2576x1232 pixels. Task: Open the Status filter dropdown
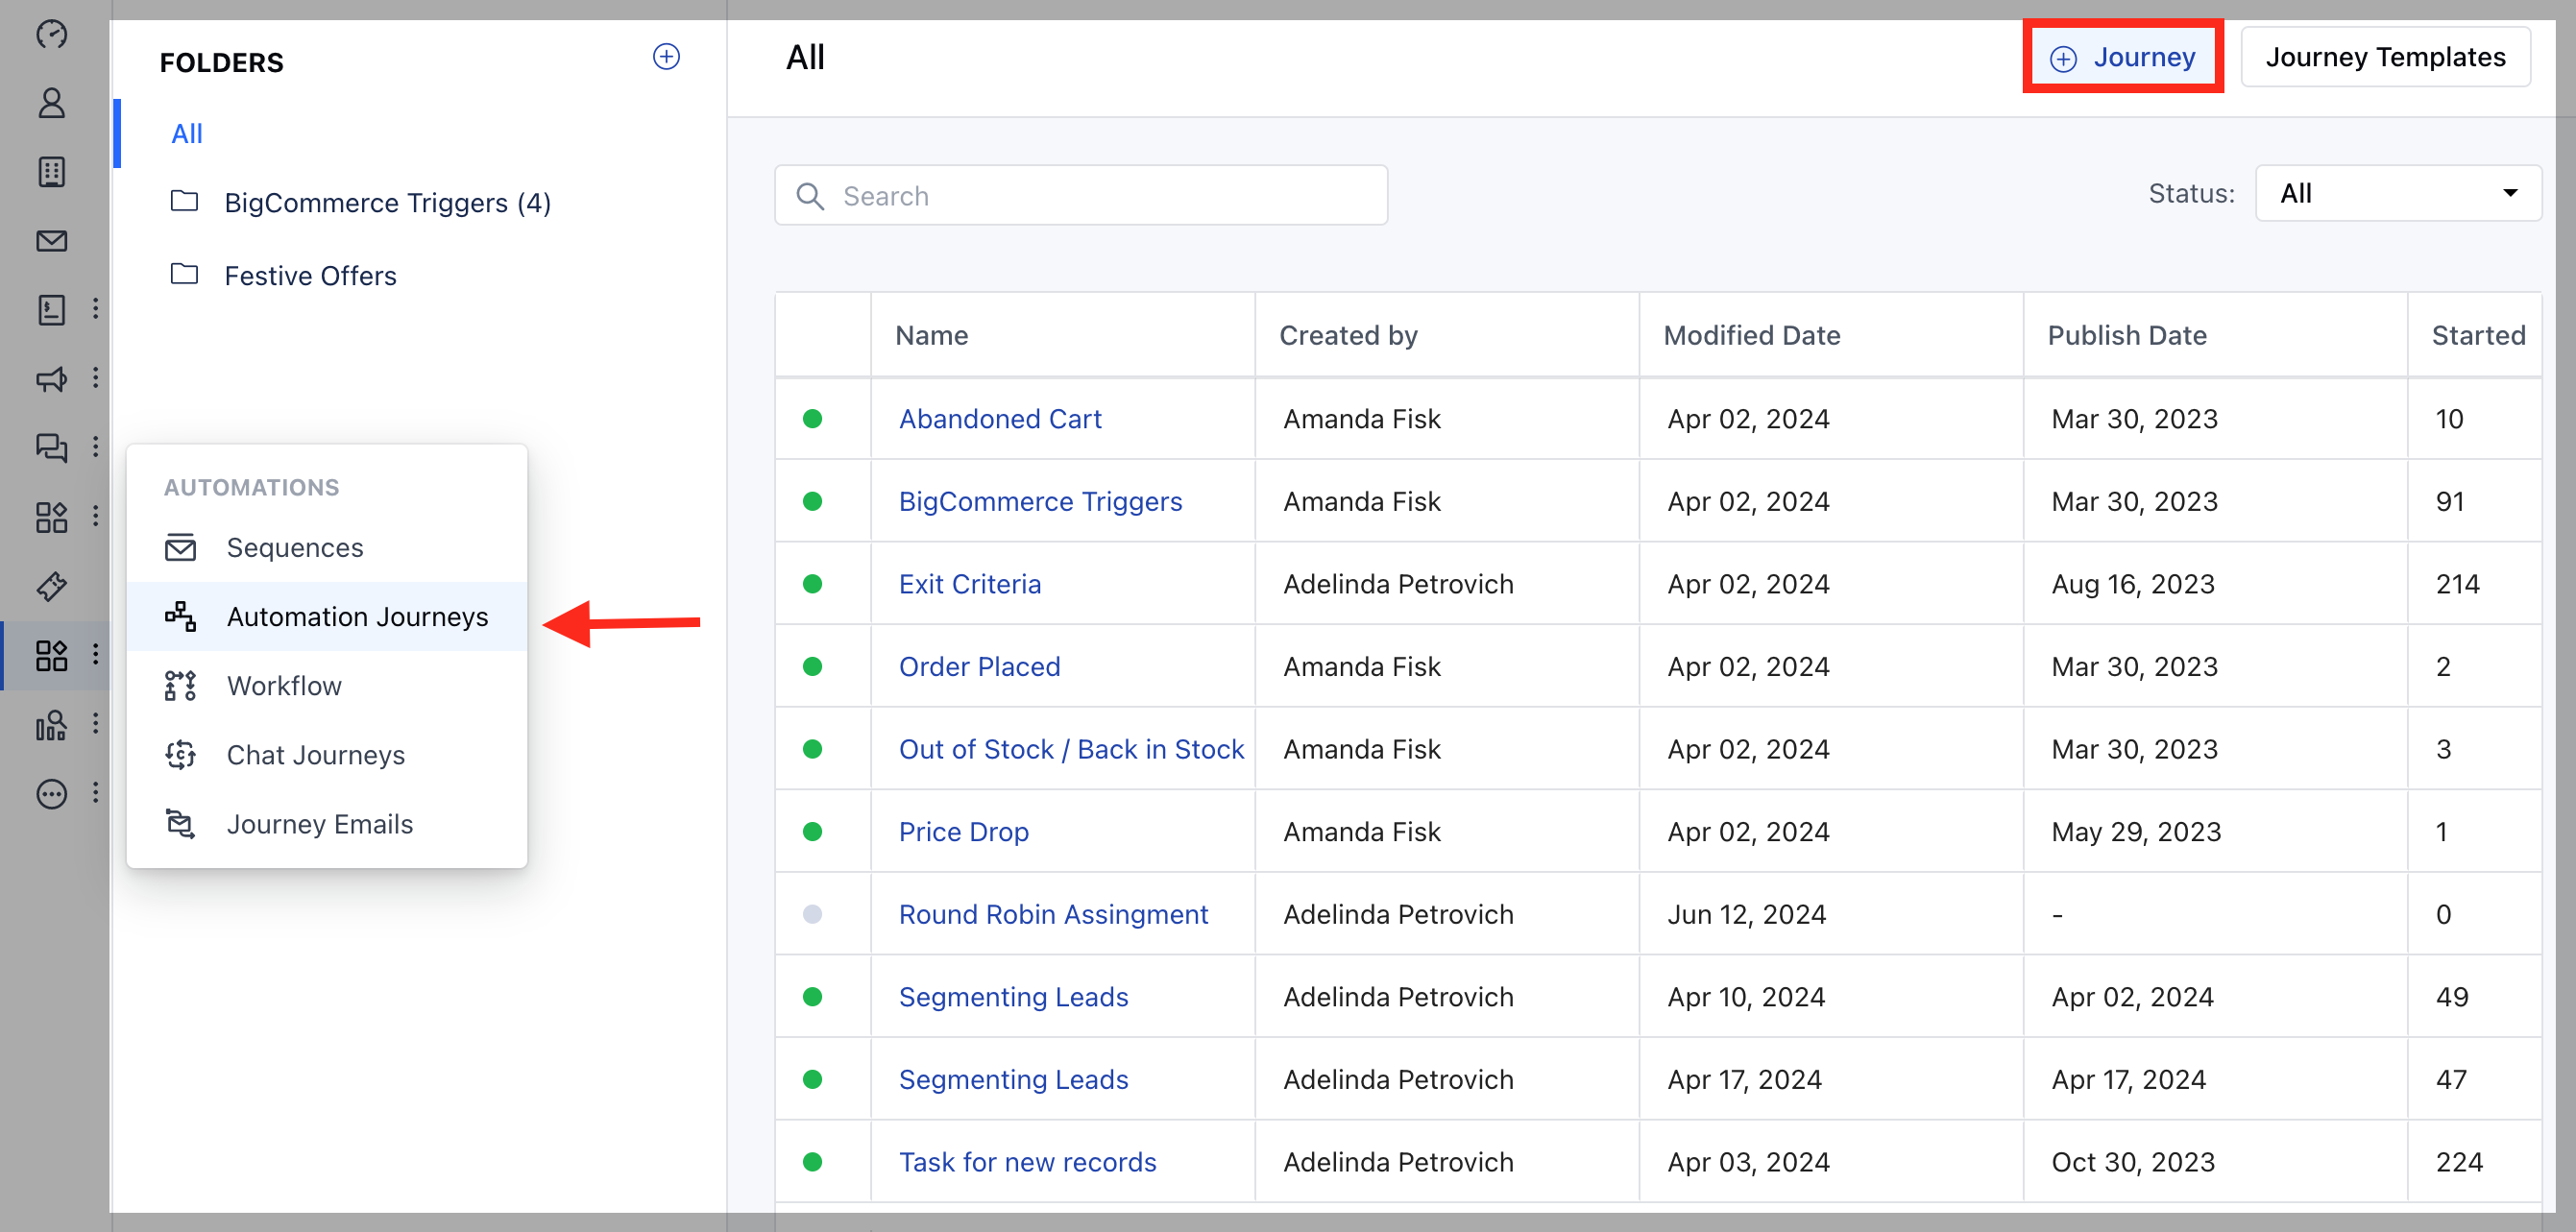coord(2398,193)
